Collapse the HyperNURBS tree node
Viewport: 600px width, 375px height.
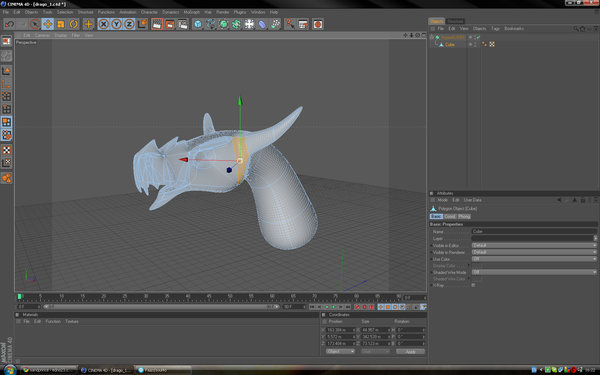pyautogui.click(x=432, y=37)
